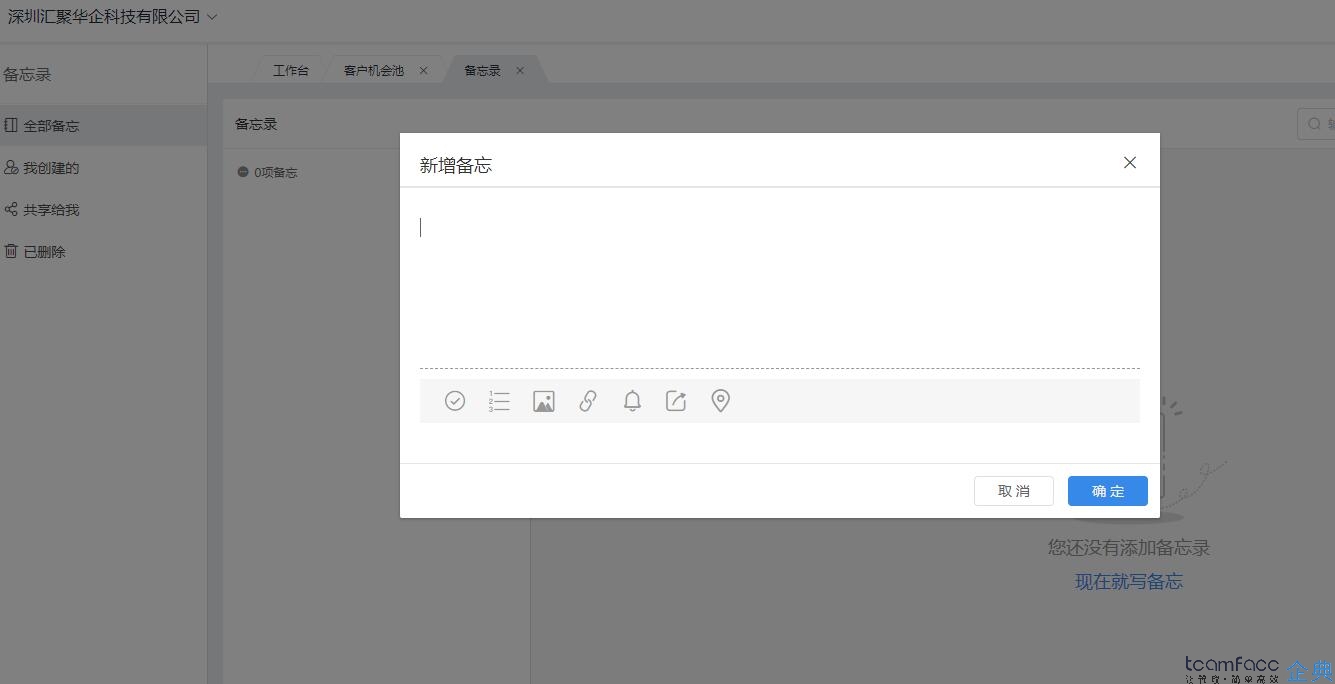Click the 现在就写备忘 link
Image resolution: width=1335 pixels, height=684 pixels.
[x=1129, y=581]
